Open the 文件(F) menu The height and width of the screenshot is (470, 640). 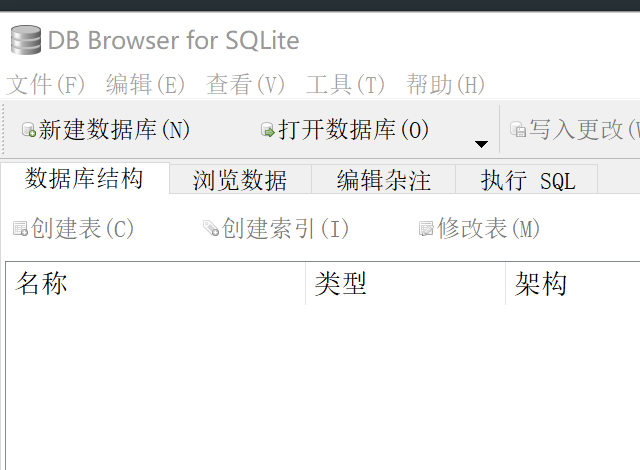pos(46,85)
